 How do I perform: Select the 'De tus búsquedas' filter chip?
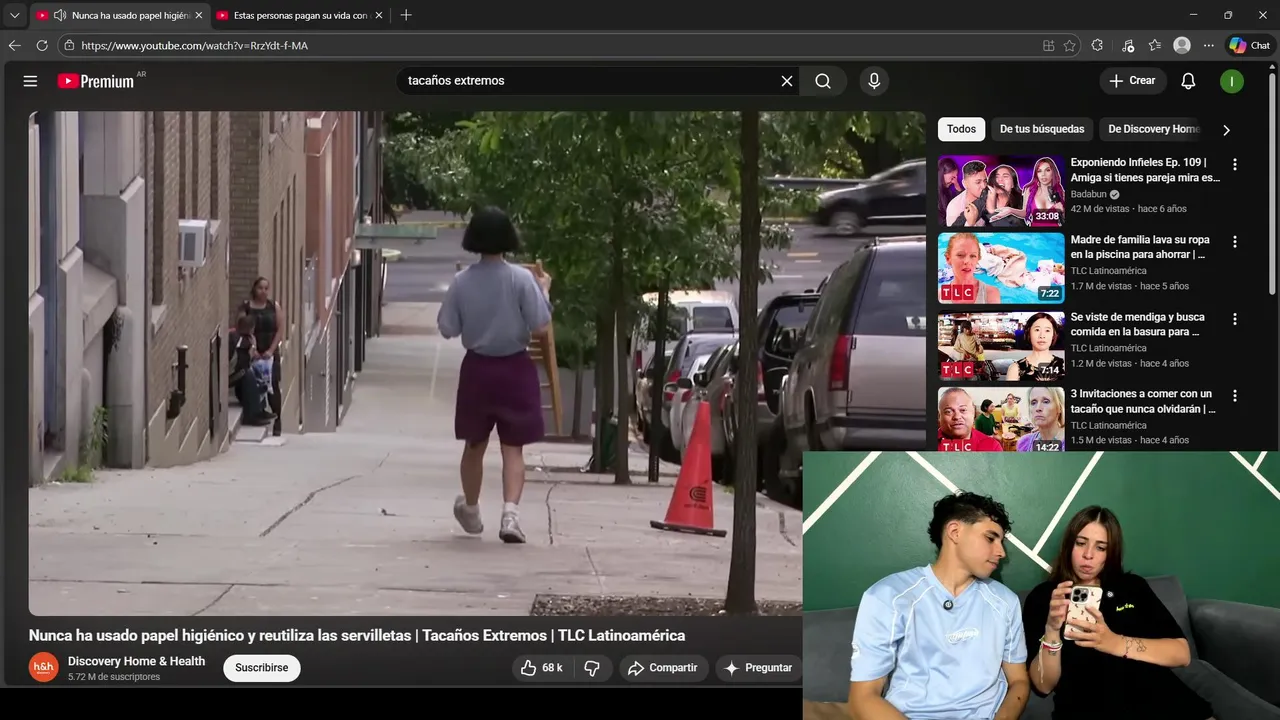pyautogui.click(x=1042, y=129)
